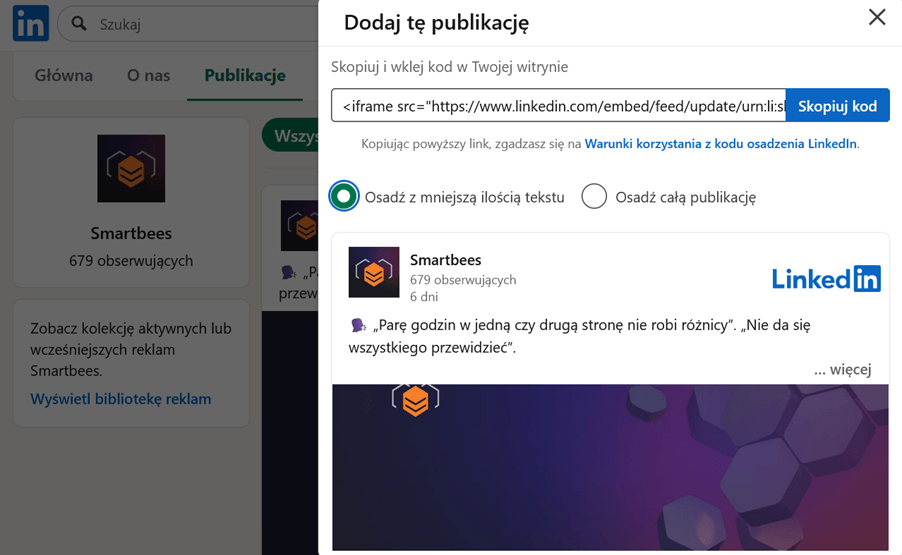Click the 679 obserwujących text in embed preview
The width and height of the screenshot is (902, 555).
coord(463,280)
